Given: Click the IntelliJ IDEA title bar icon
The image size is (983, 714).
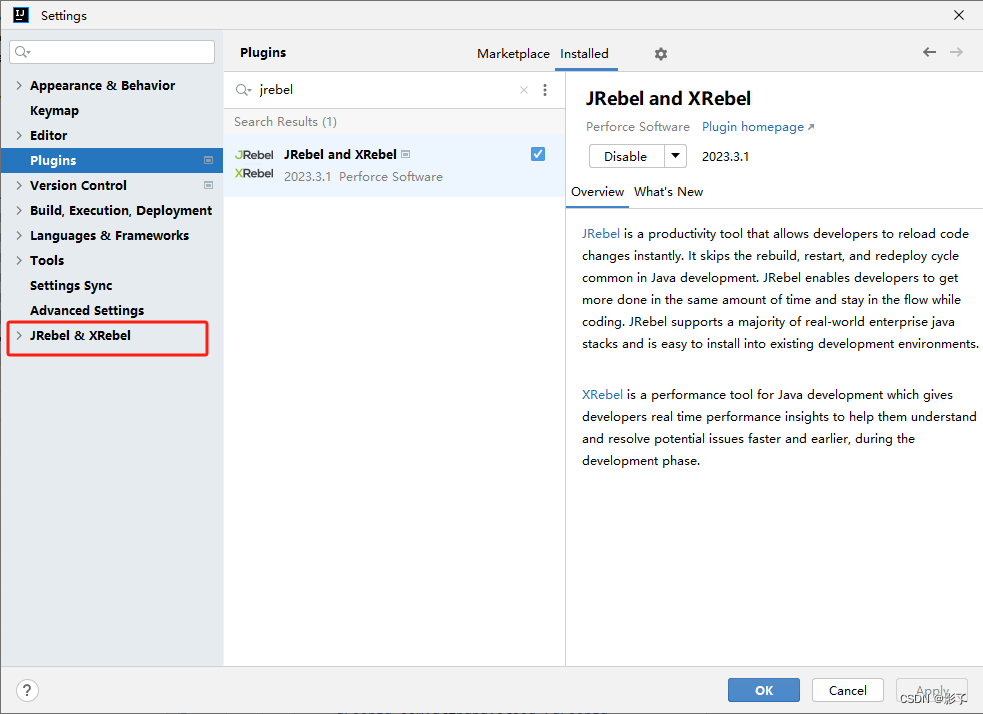Looking at the screenshot, I should tap(21, 15).
